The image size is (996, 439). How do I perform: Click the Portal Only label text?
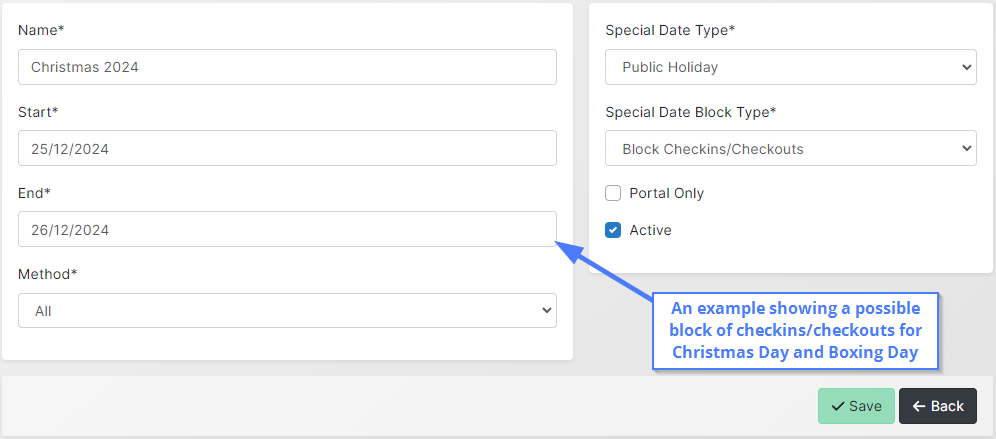[x=666, y=193]
